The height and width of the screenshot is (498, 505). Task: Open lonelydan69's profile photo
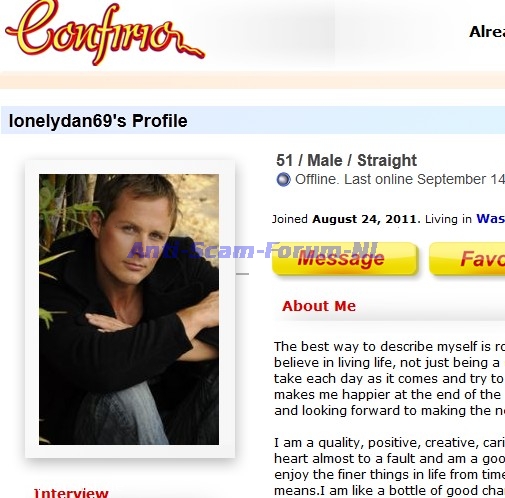pyautogui.click(x=129, y=309)
